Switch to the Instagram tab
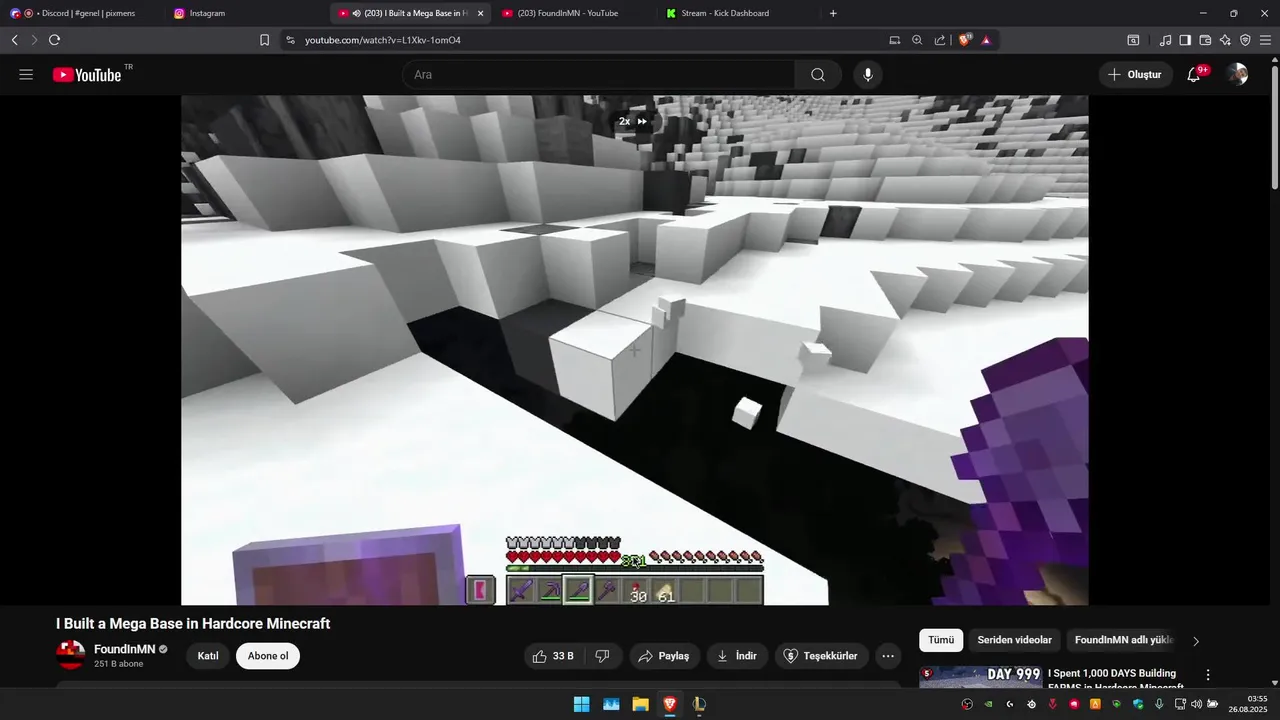Image resolution: width=1280 pixels, height=720 pixels. 245,13
